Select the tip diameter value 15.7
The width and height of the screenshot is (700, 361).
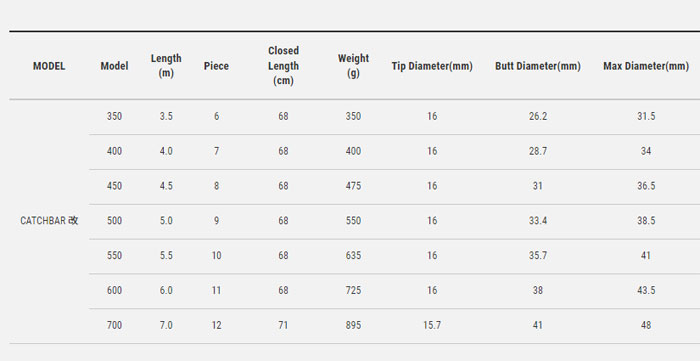tap(432, 325)
